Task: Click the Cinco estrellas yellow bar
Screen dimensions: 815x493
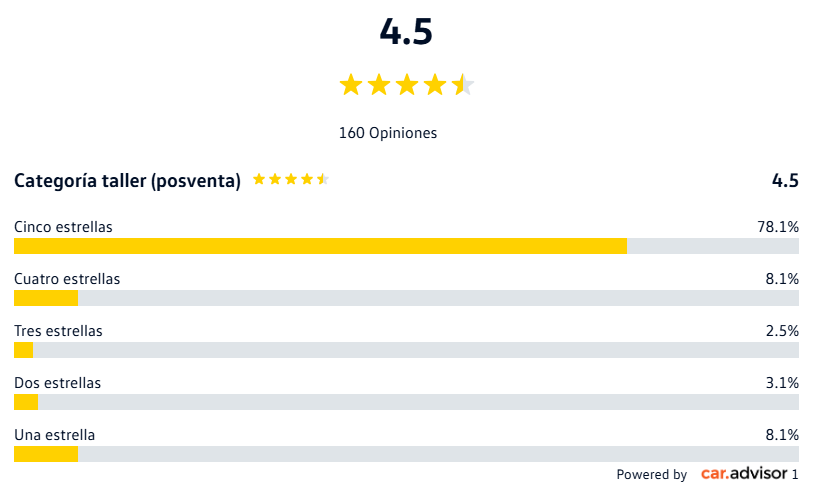Action: point(320,246)
